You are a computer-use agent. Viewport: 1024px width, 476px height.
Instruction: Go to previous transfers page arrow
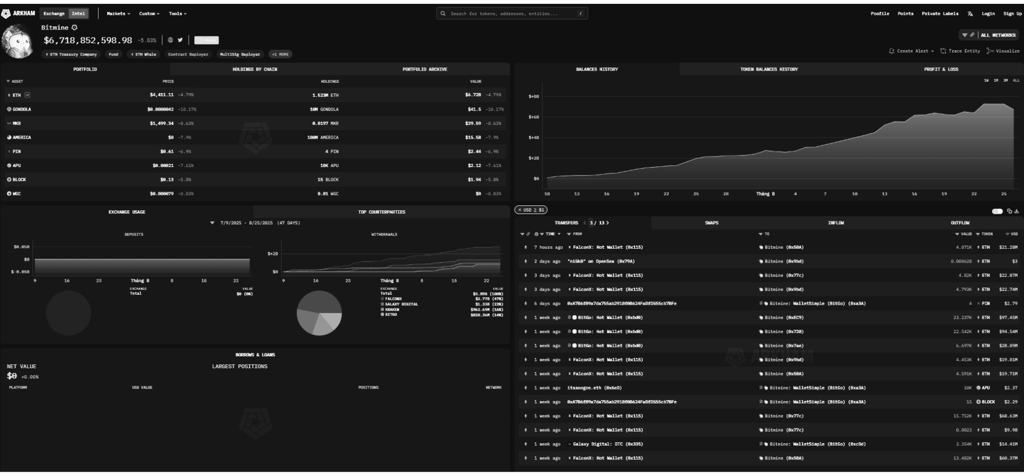[x=585, y=223]
